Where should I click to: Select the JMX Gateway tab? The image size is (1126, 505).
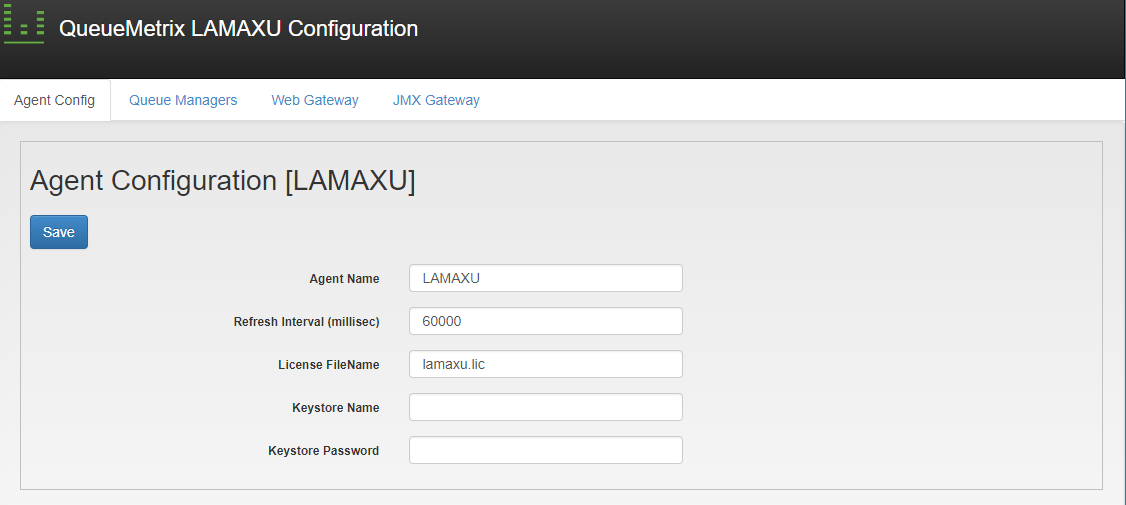point(436,100)
